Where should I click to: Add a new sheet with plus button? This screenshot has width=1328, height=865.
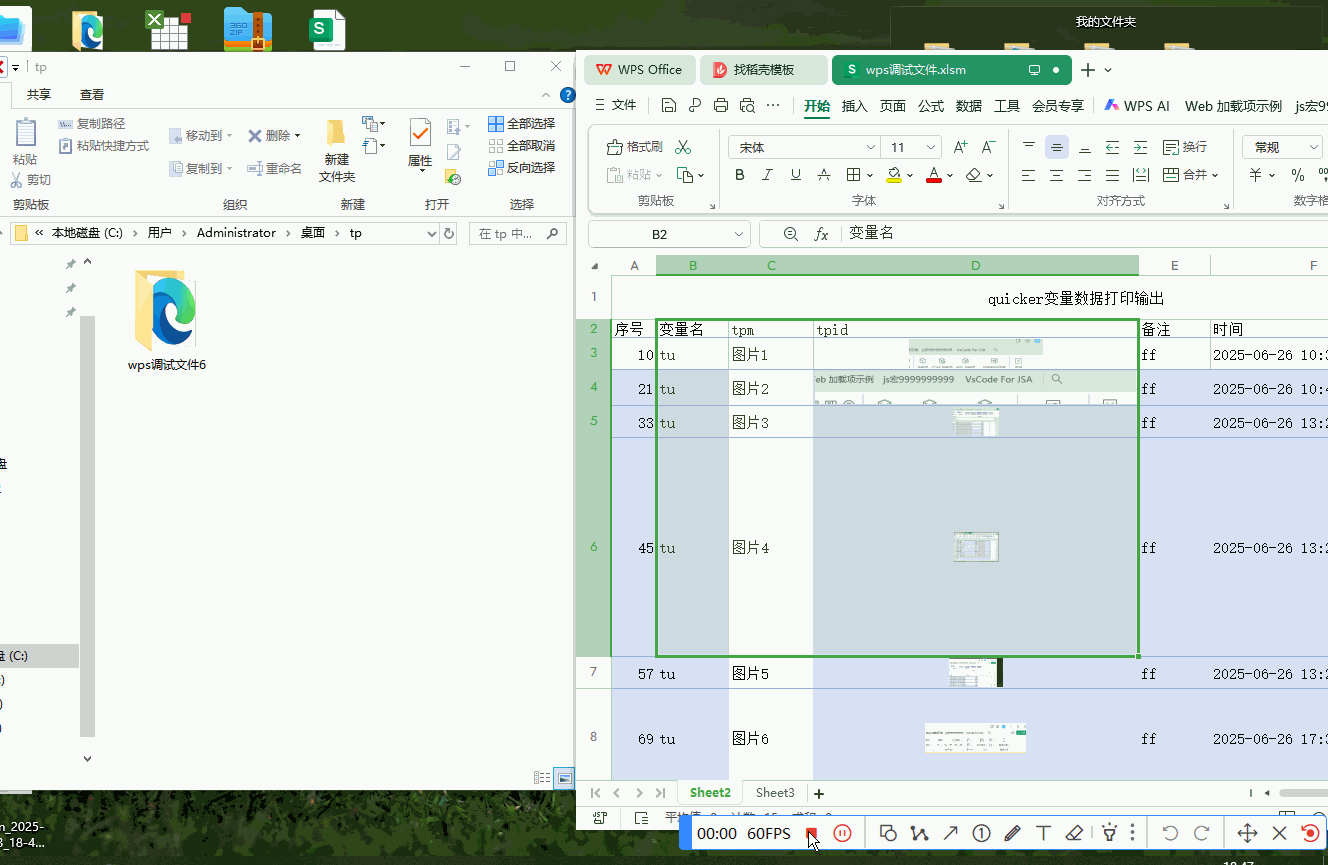pos(819,793)
